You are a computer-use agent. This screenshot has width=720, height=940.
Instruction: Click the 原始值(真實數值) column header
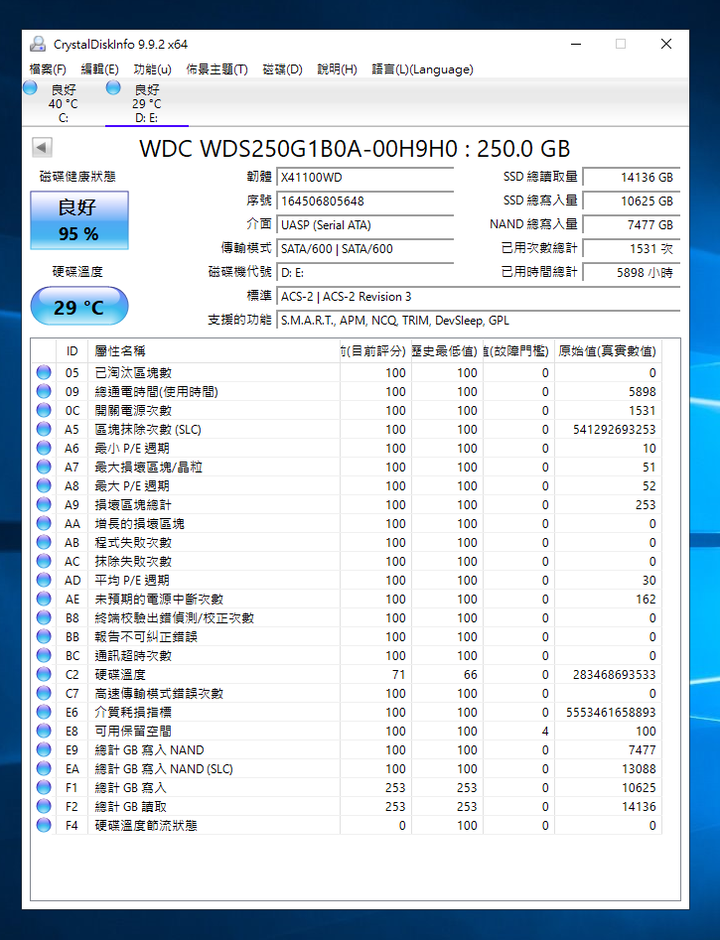point(608,351)
